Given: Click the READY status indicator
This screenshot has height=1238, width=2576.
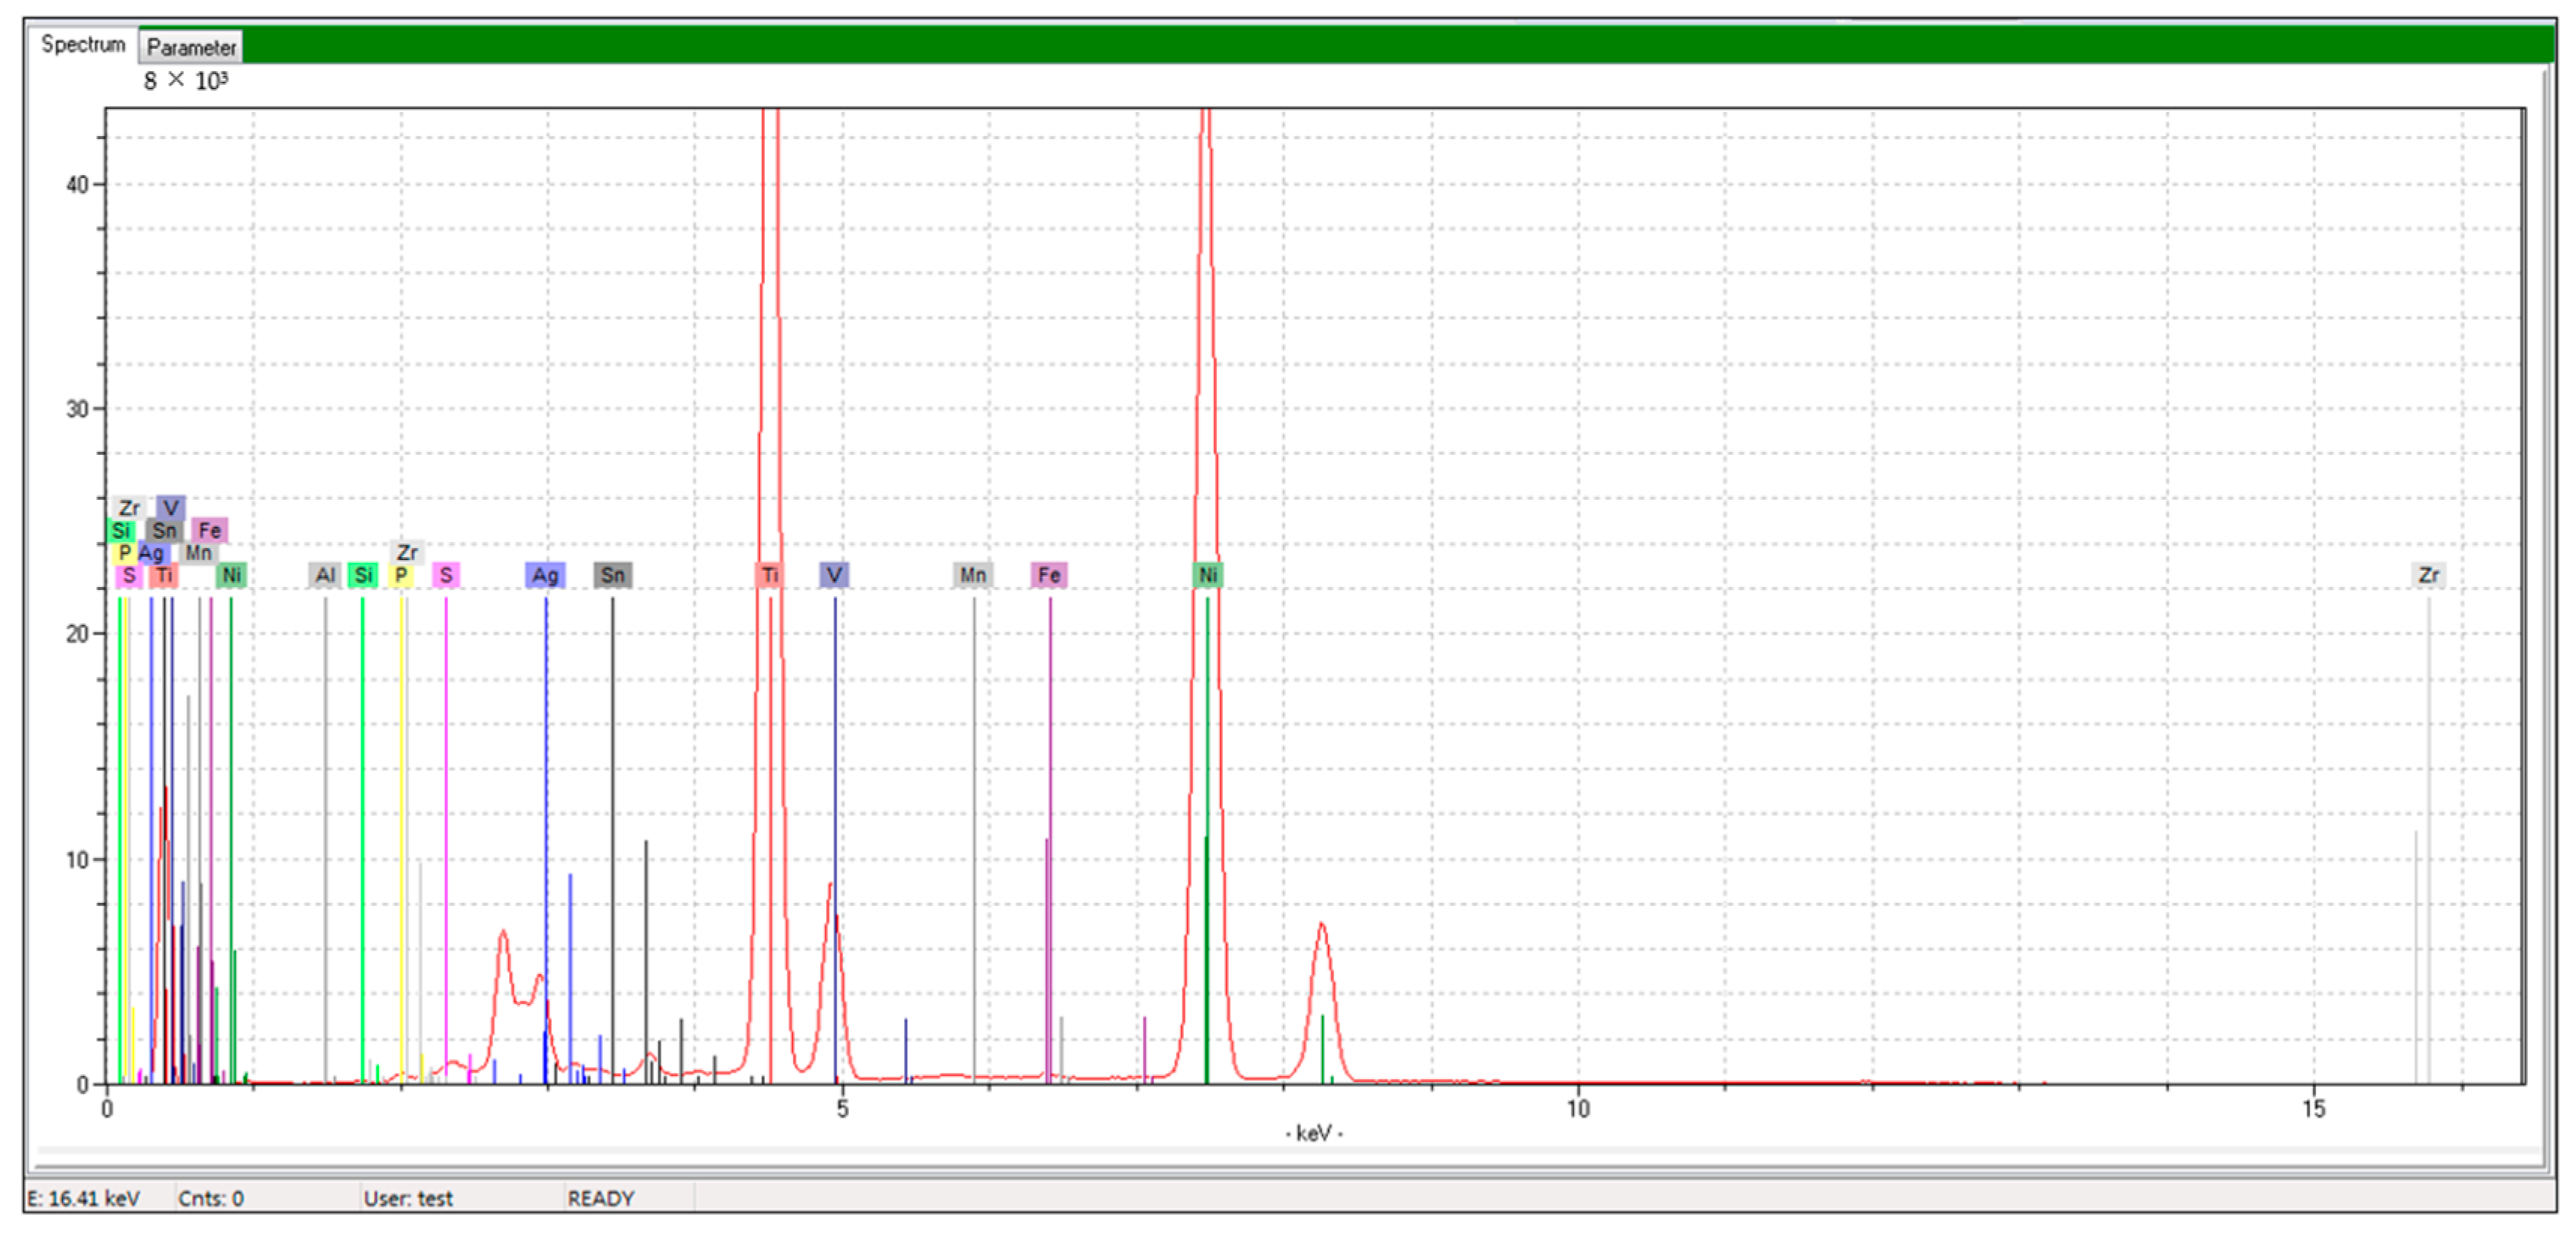Looking at the screenshot, I should point(601,1198).
